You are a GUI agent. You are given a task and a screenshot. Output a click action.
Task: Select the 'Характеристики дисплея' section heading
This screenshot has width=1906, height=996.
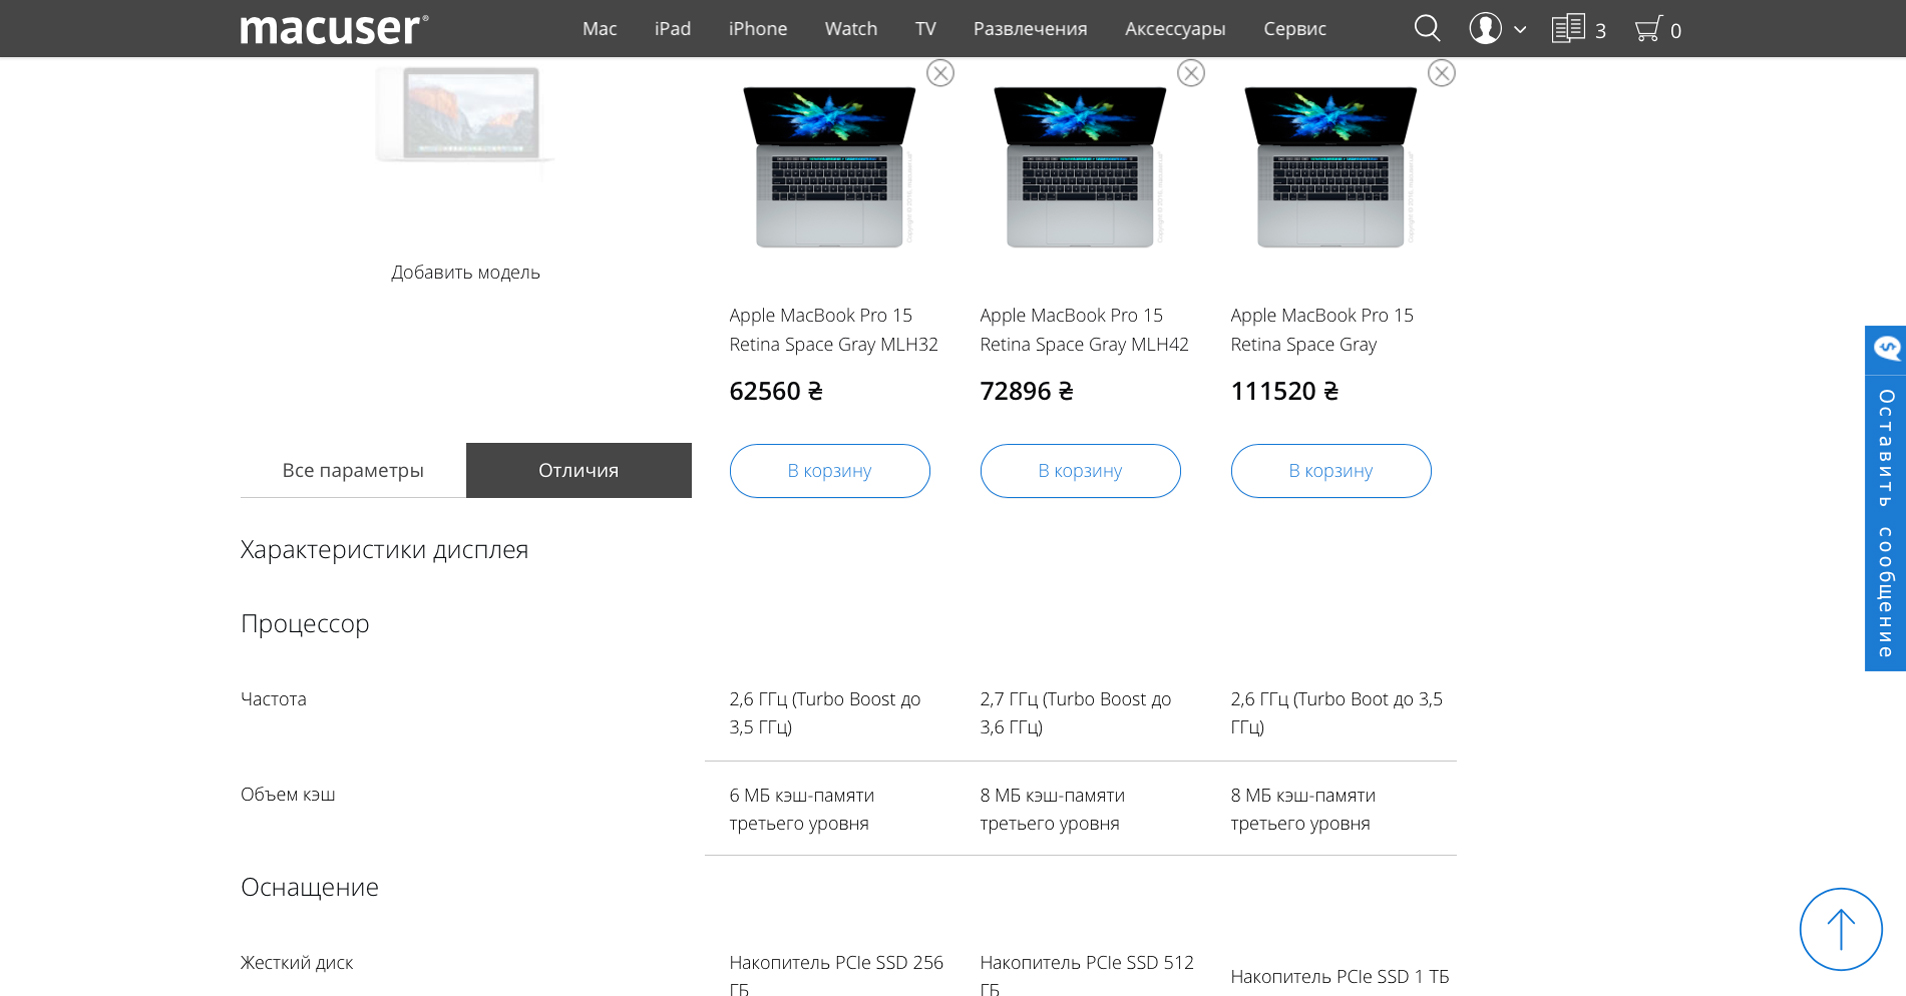384,550
